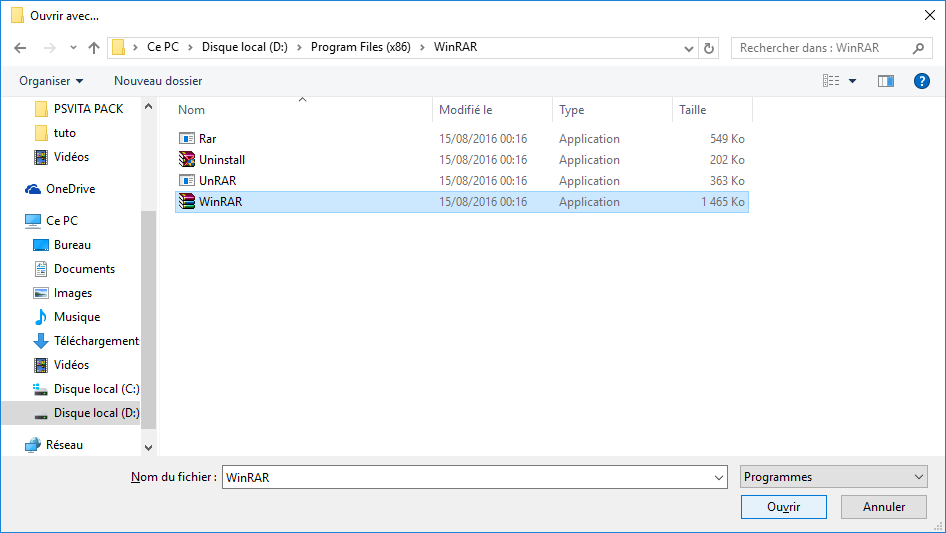Change view layout icon

point(831,81)
